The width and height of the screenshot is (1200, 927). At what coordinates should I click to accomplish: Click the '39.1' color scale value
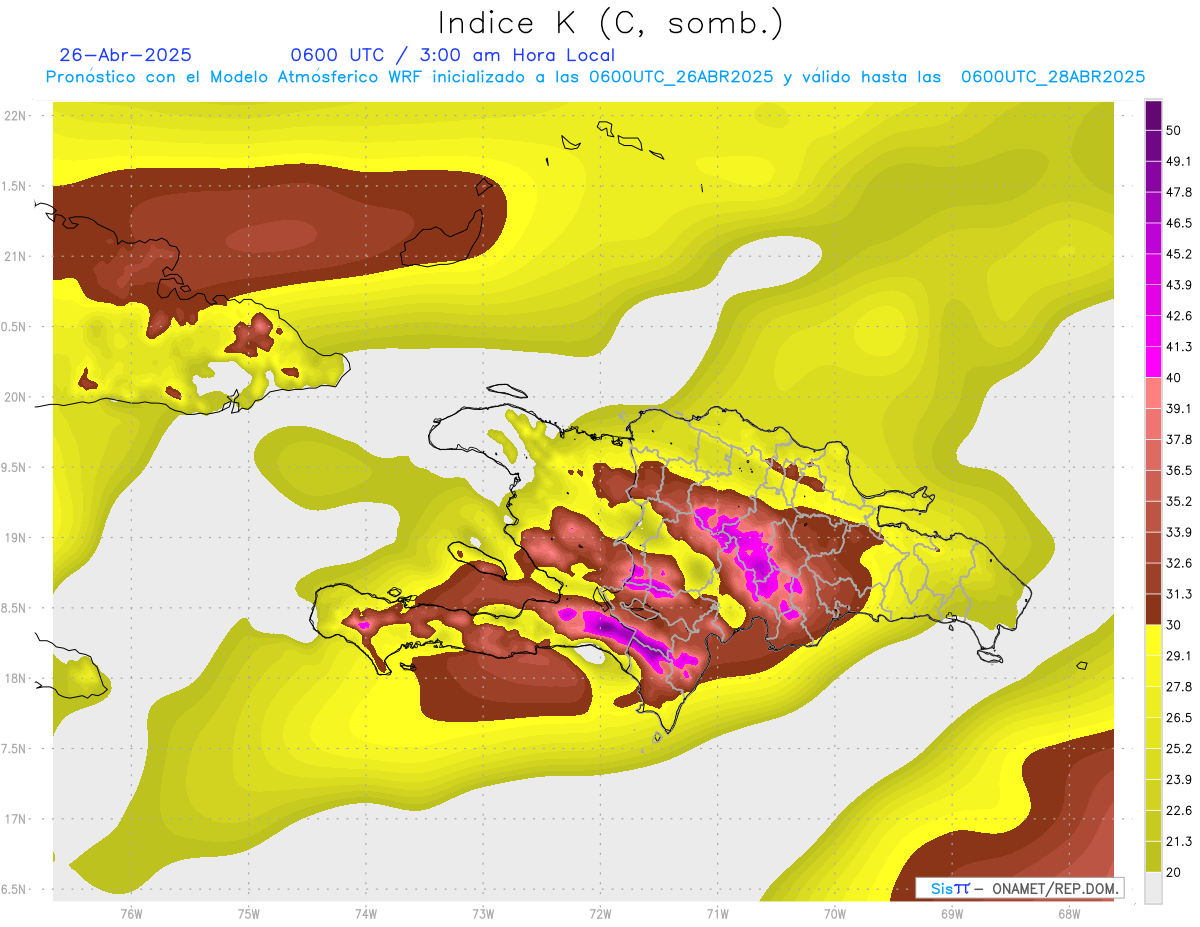pos(1178,408)
